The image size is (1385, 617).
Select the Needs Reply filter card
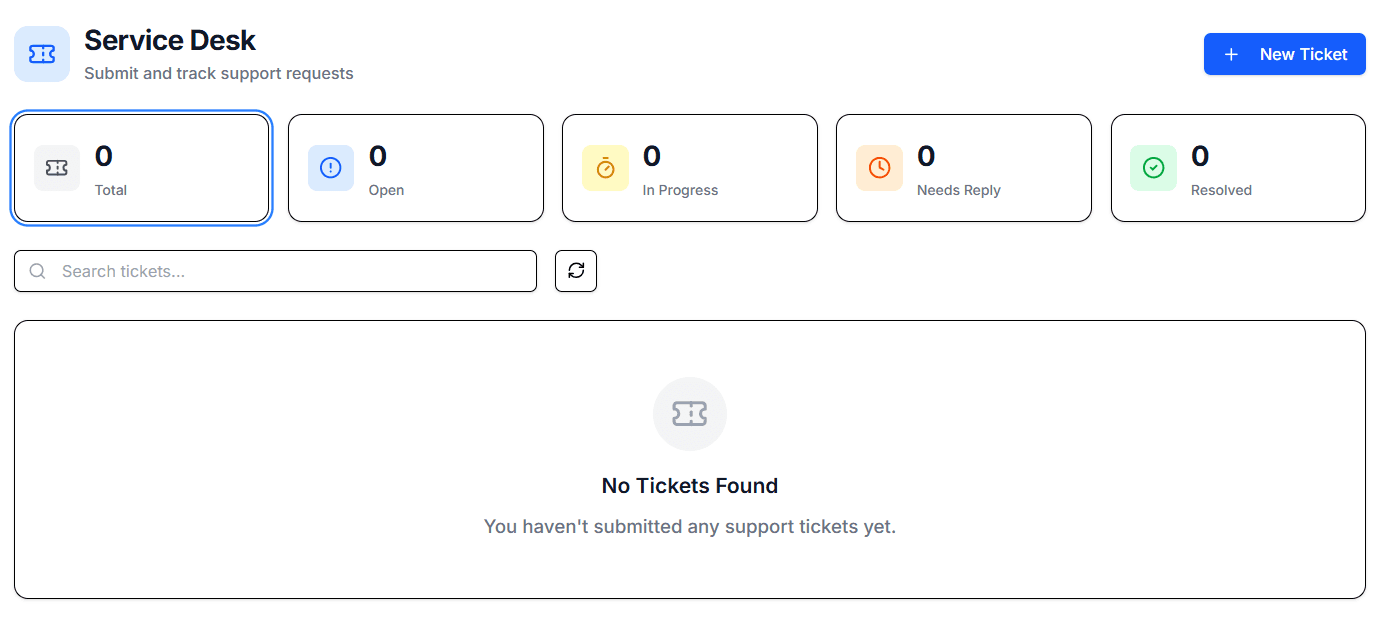click(963, 167)
